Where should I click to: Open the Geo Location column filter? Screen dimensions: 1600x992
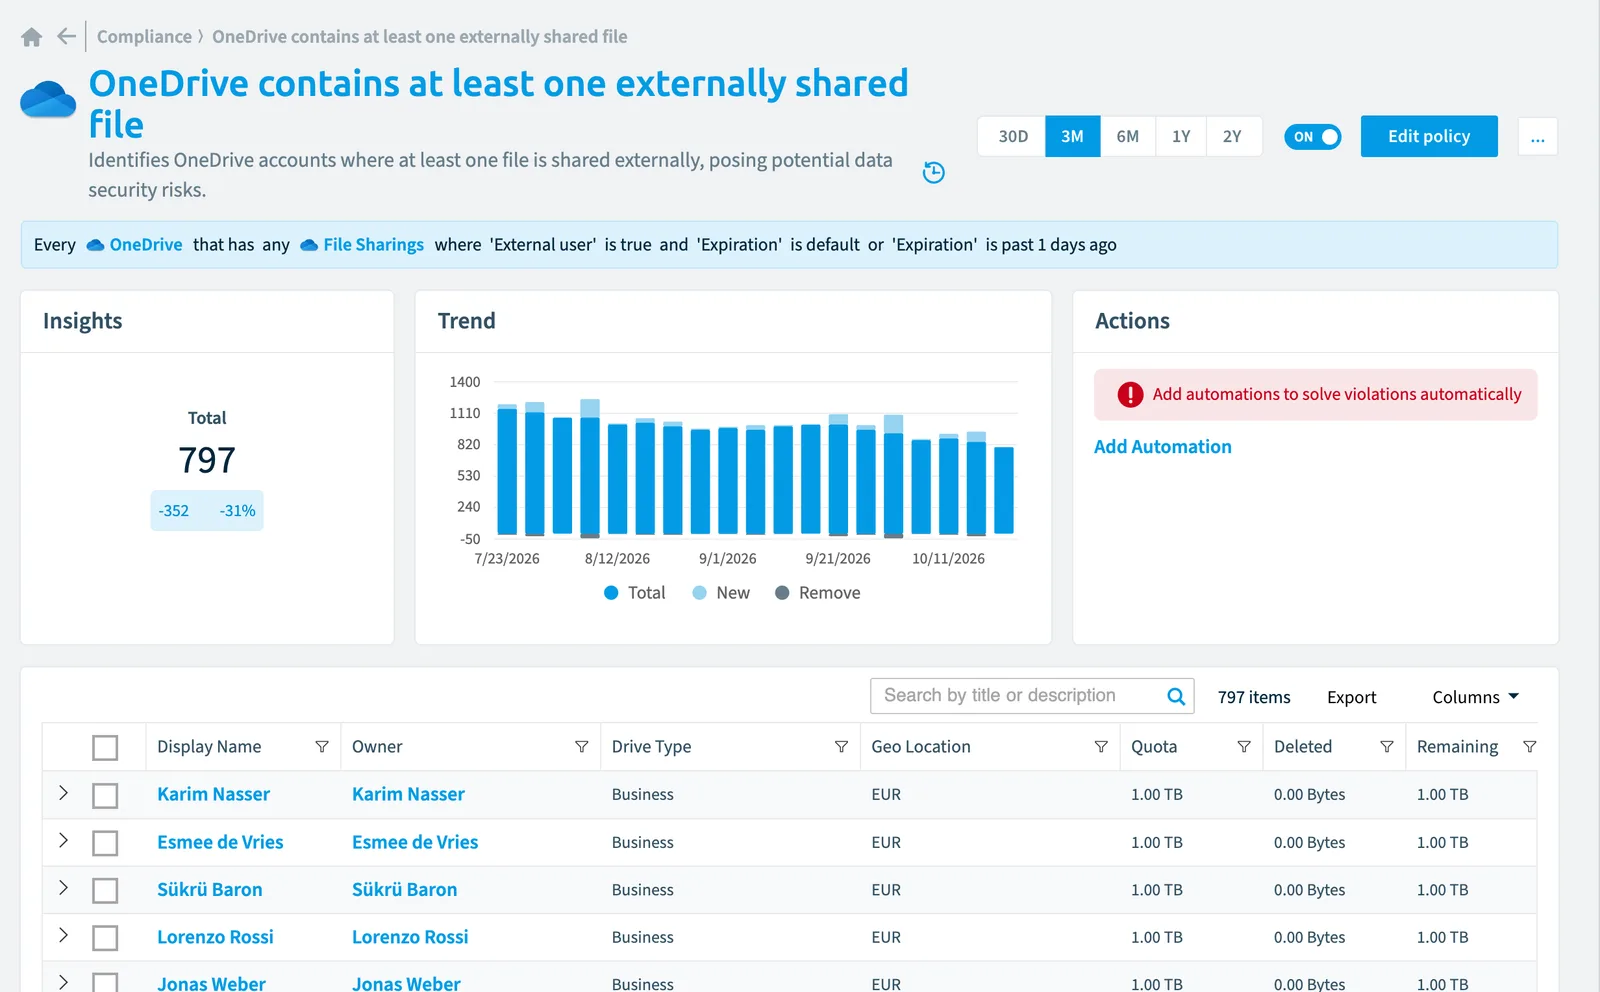pyautogui.click(x=1101, y=747)
